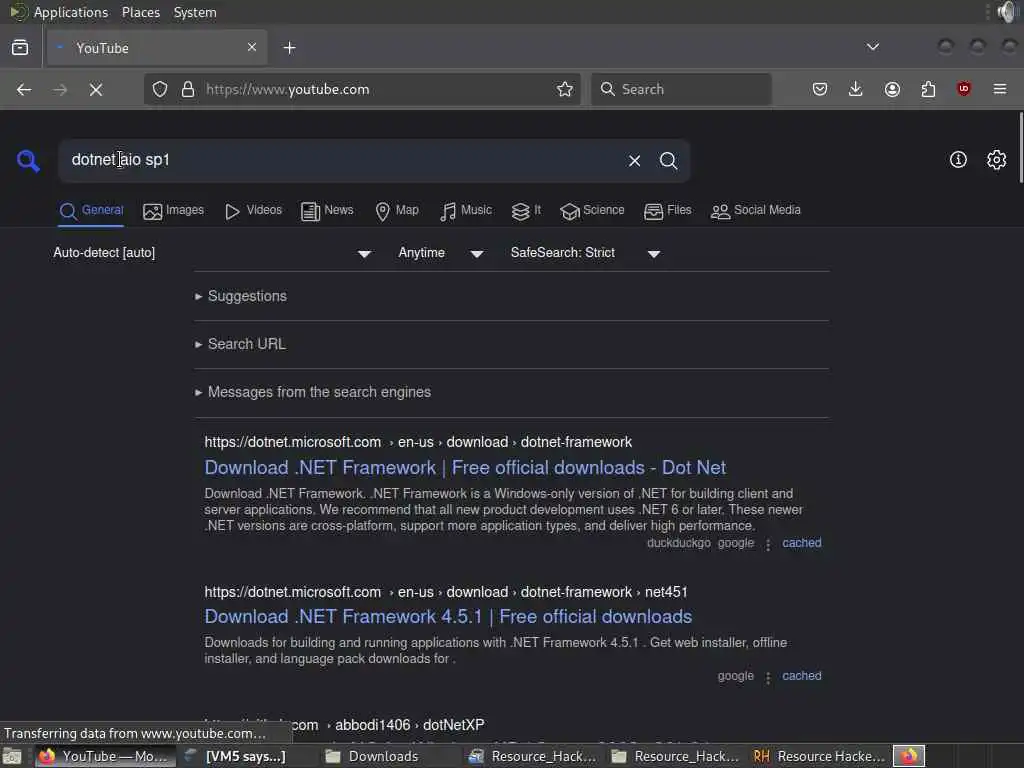Switch to News search category

[x=327, y=210]
